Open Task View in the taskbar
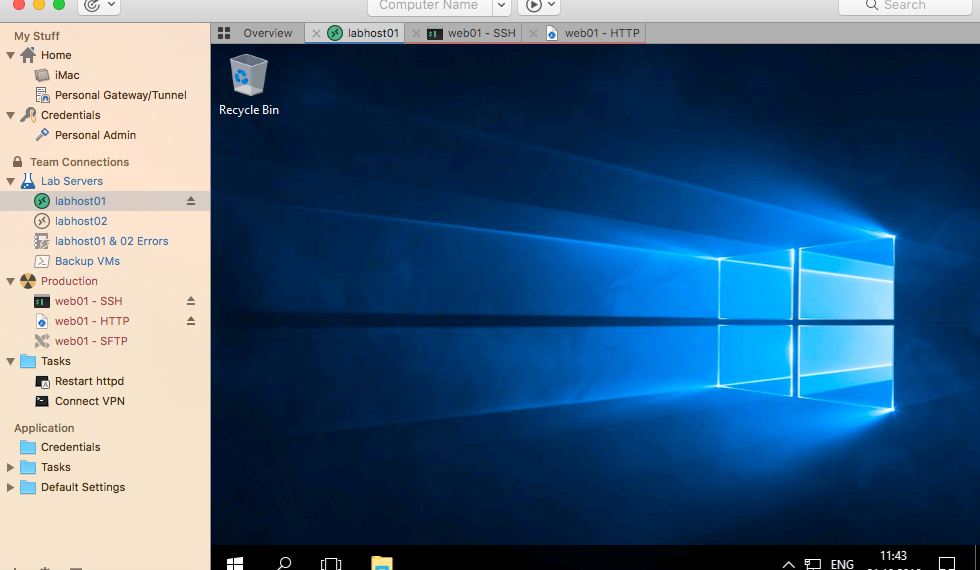The image size is (980, 570). tap(331, 563)
